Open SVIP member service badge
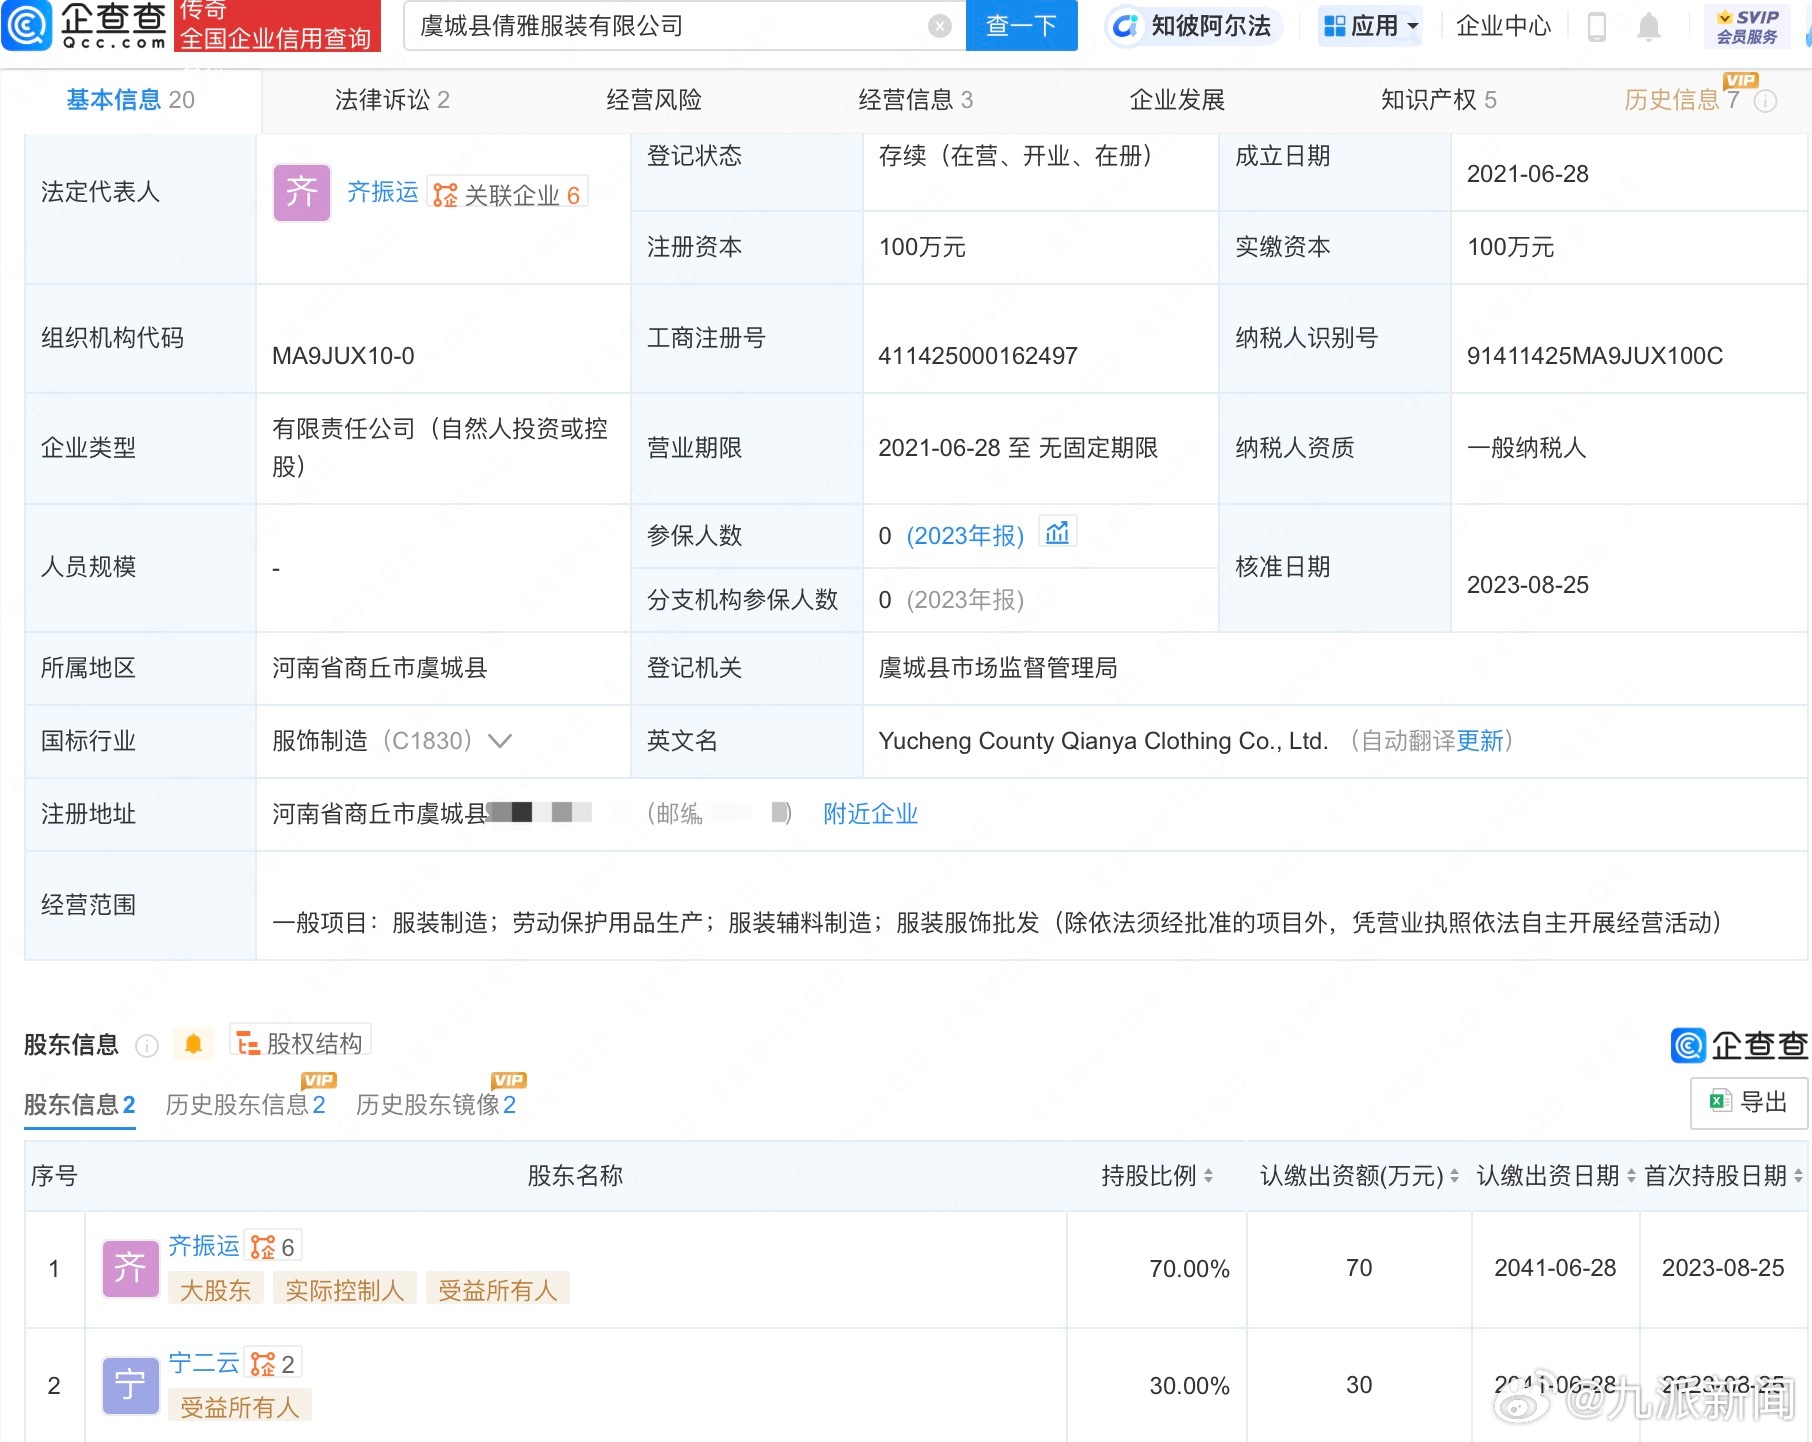This screenshot has width=1812, height=1442. tap(1747, 26)
